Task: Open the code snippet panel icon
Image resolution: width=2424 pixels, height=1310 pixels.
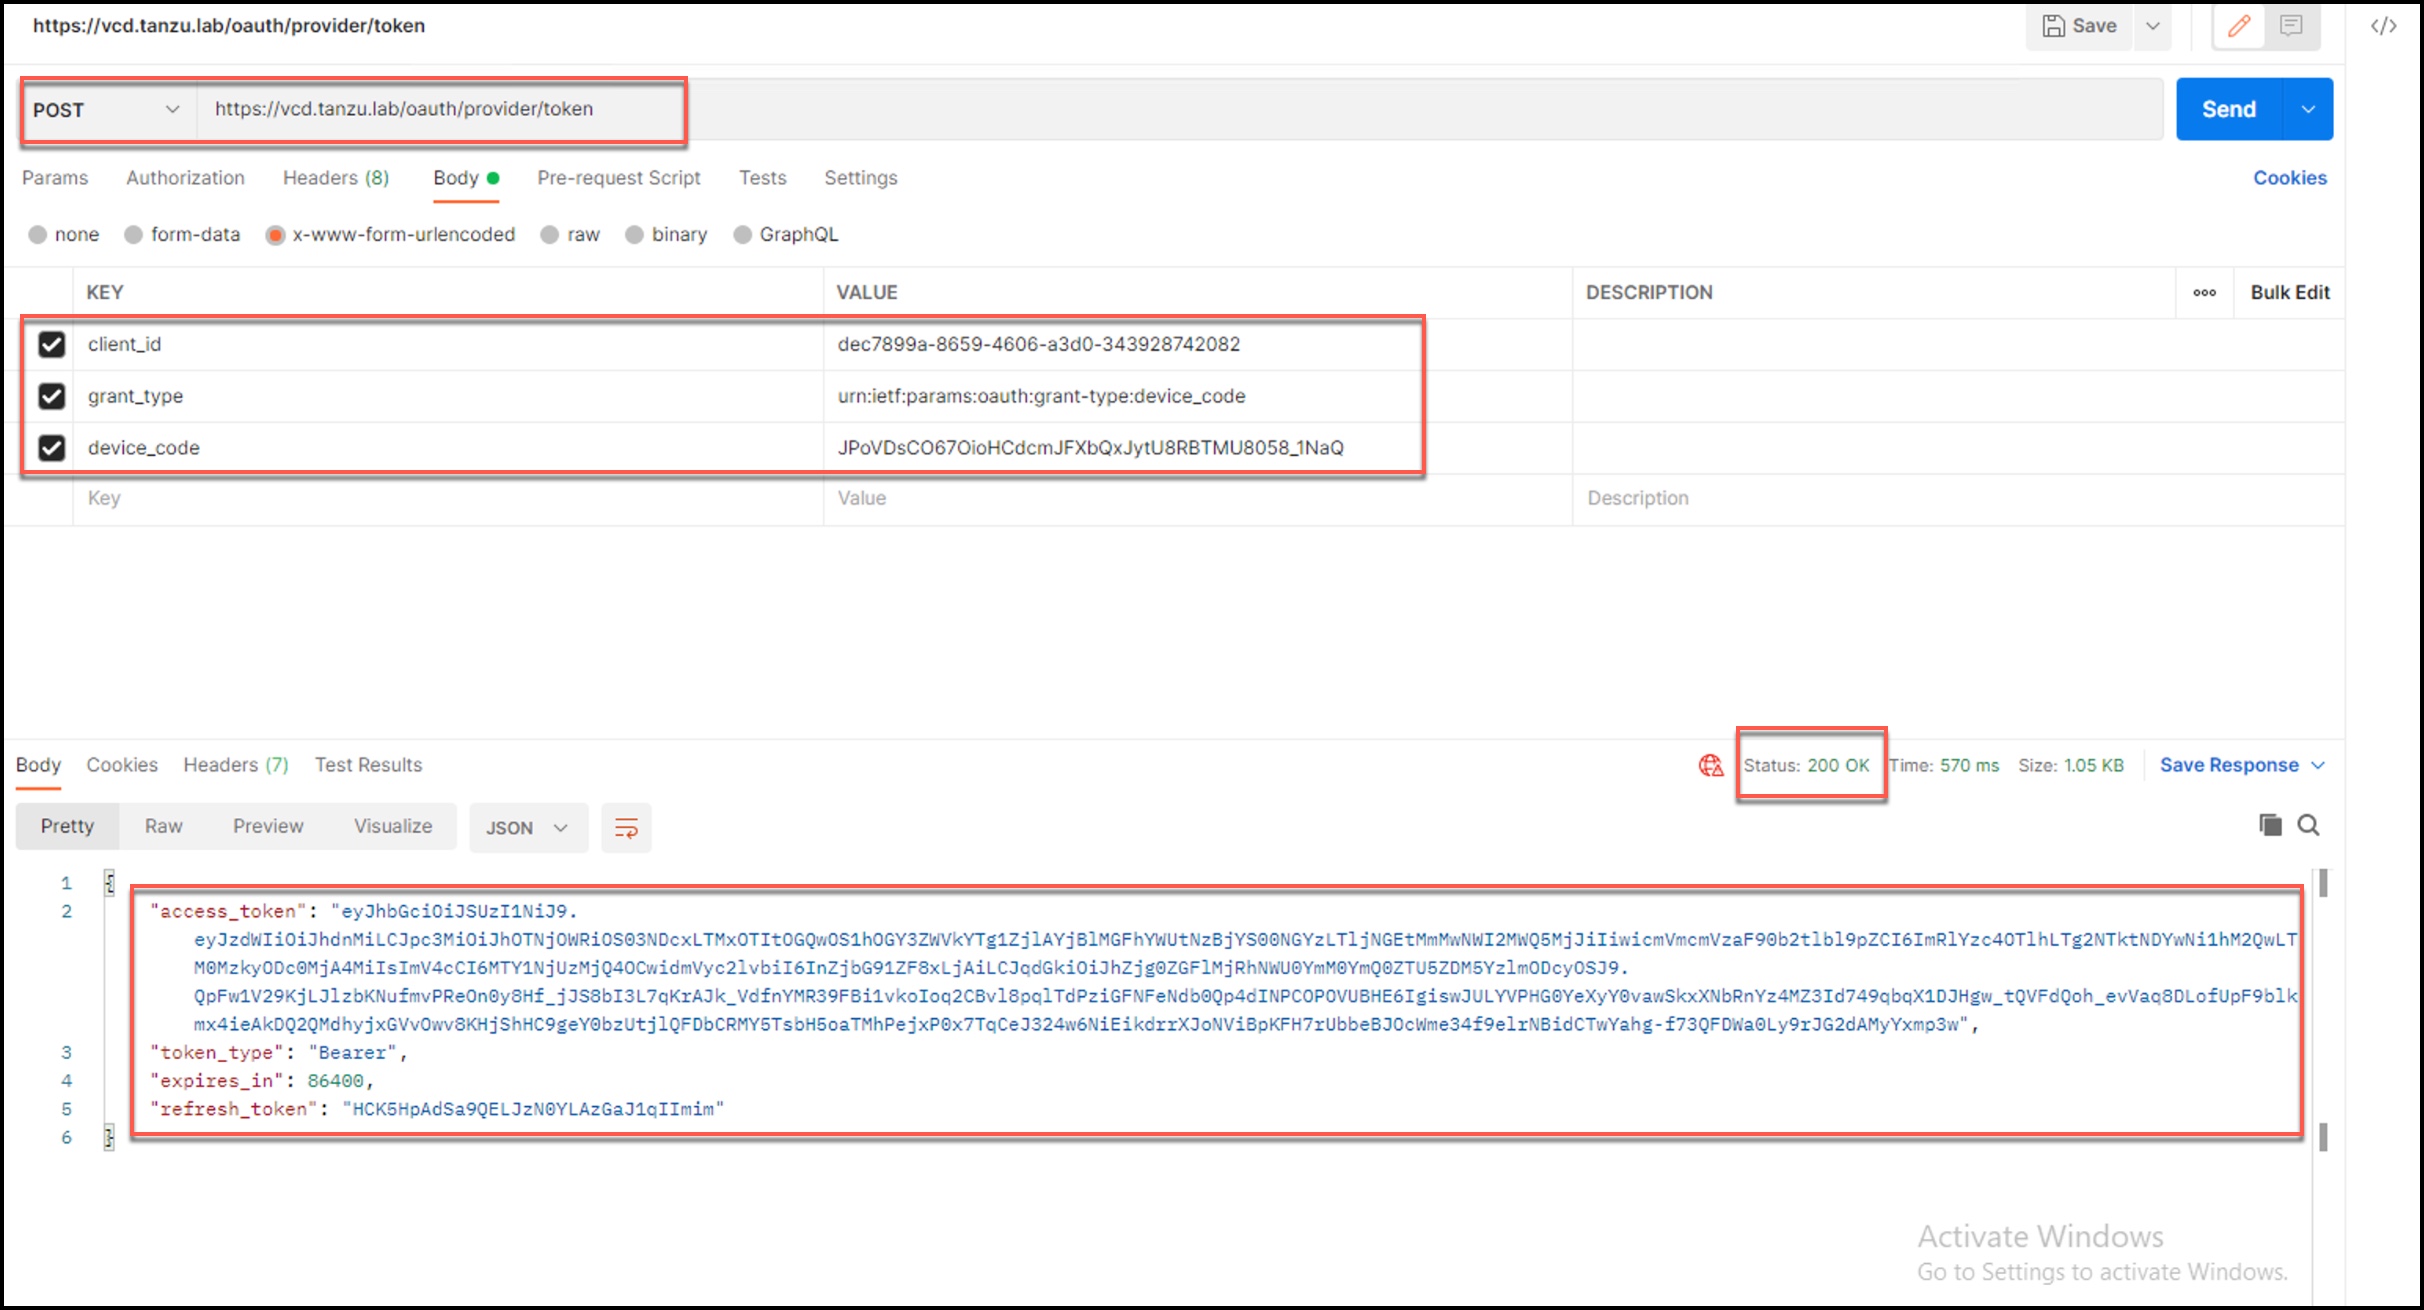Action: 2383,26
